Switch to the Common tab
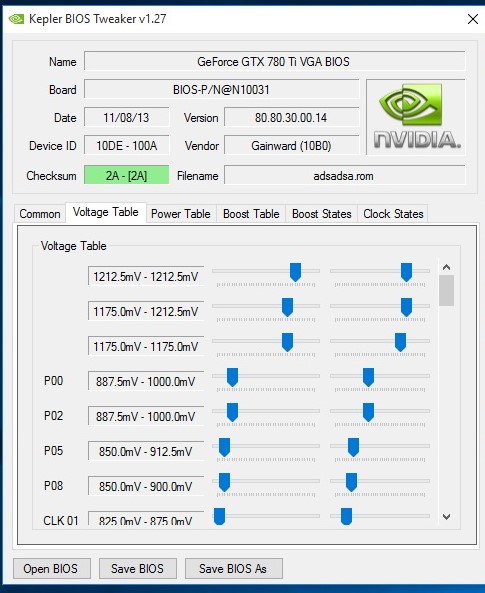 [x=40, y=214]
